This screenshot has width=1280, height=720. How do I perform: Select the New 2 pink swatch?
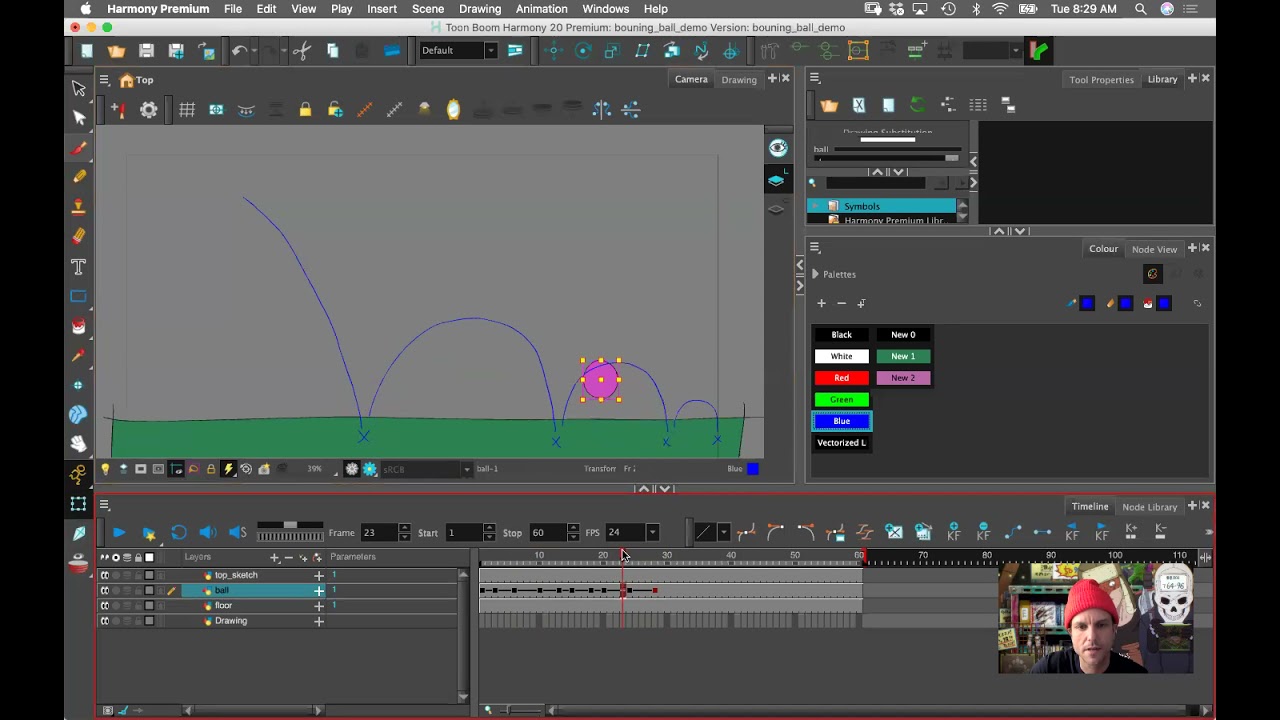click(903, 378)
